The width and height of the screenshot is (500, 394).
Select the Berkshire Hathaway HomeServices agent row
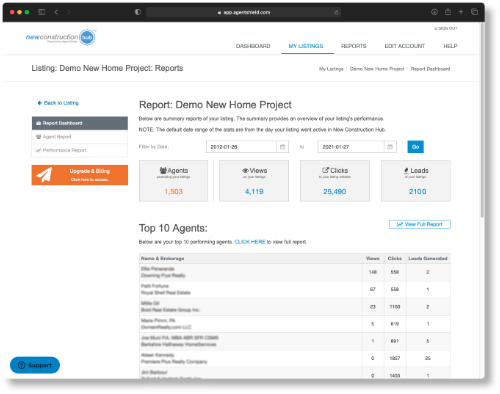(295, 341)
